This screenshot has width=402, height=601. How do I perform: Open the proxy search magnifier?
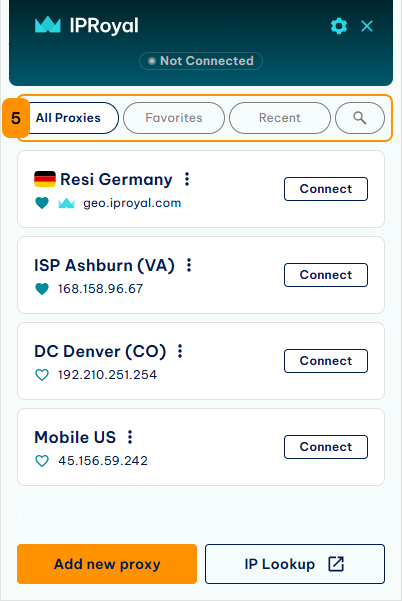pos(359,118)
